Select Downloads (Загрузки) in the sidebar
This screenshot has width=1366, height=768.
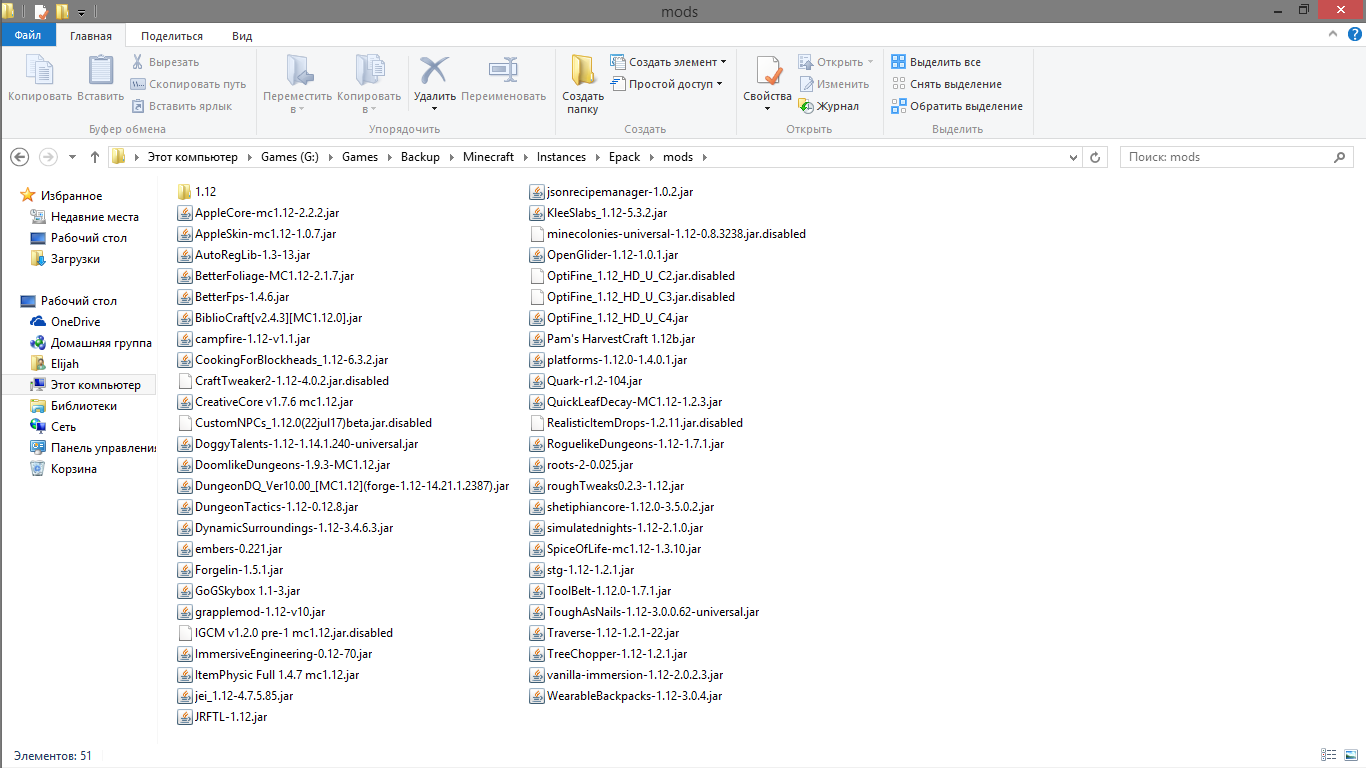(x=65, y=259)
